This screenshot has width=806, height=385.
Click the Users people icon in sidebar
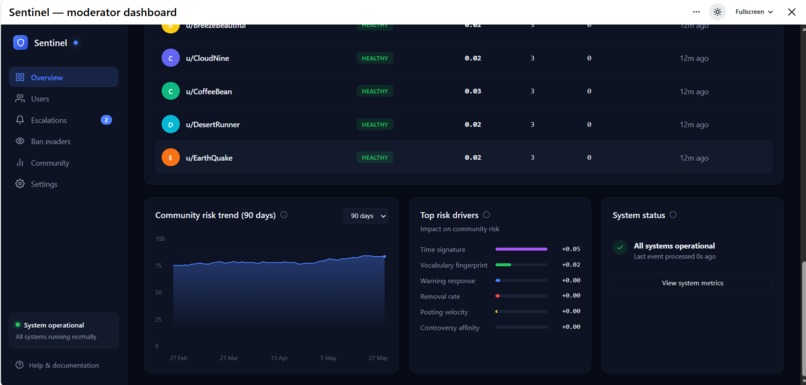coord(20,98)
